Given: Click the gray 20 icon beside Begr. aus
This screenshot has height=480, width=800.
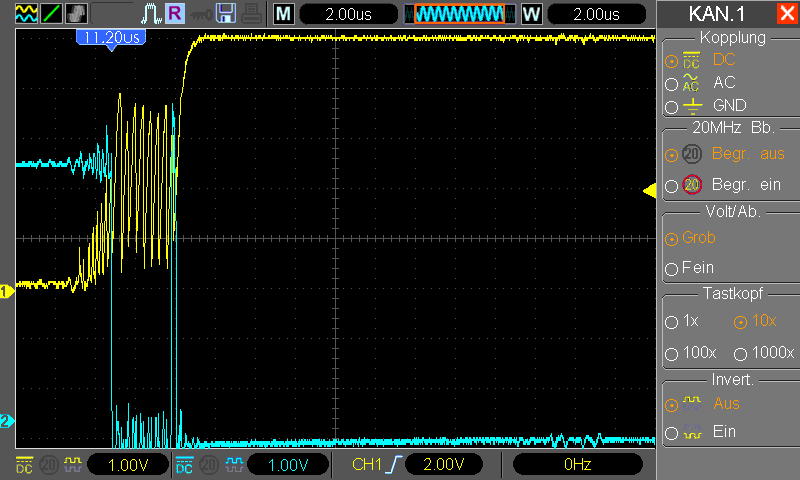Looking at the screenshot, I should tap(692, 154).
